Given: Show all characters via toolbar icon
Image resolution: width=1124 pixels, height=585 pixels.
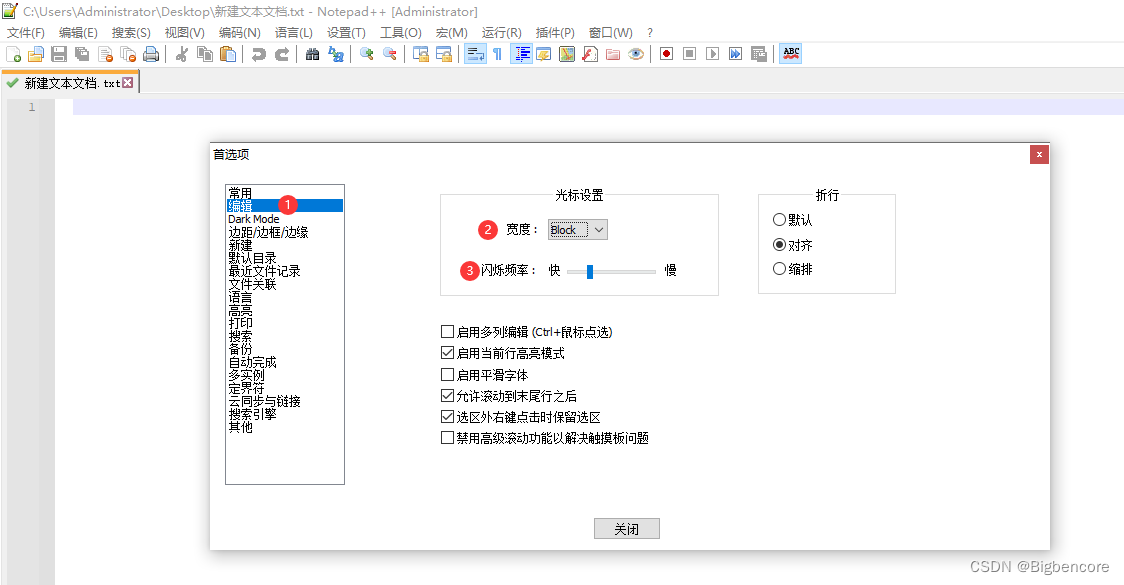Looking at the screenshot, I should 497,53.
